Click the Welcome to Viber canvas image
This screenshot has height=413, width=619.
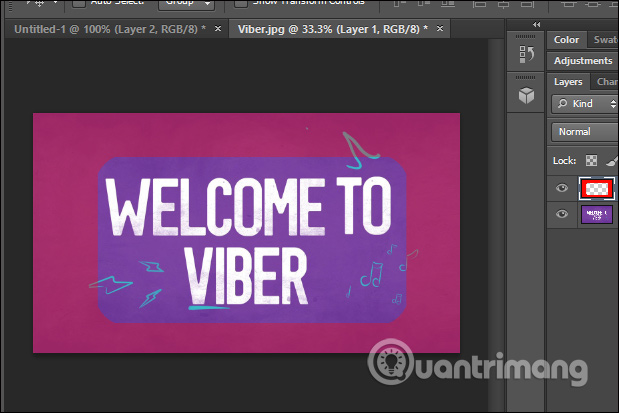246,233
